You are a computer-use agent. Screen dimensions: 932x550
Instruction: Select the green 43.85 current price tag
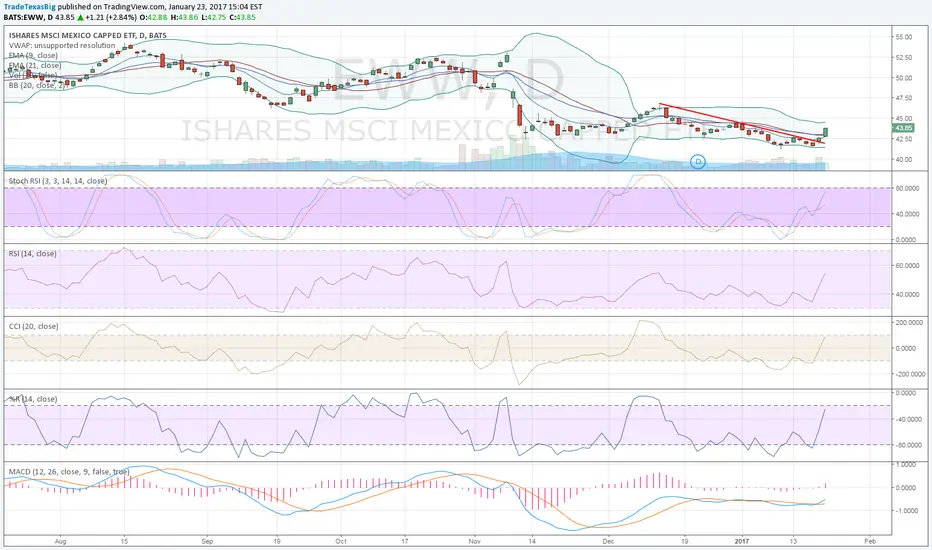pos(903,128)
